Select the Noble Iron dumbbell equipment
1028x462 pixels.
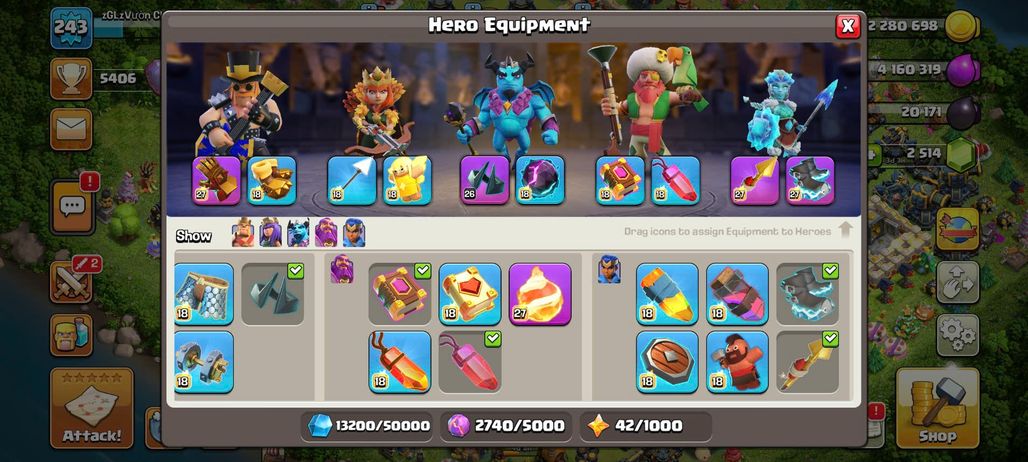click(204, 362)
